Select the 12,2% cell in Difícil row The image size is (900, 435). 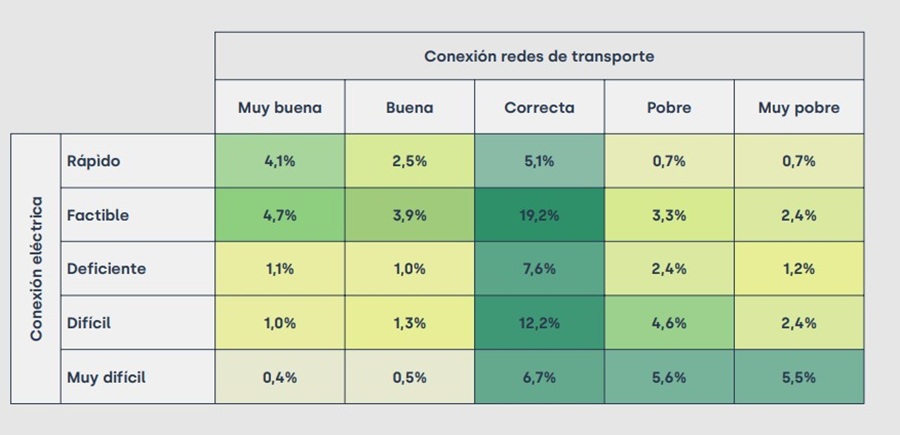point(539,323)
